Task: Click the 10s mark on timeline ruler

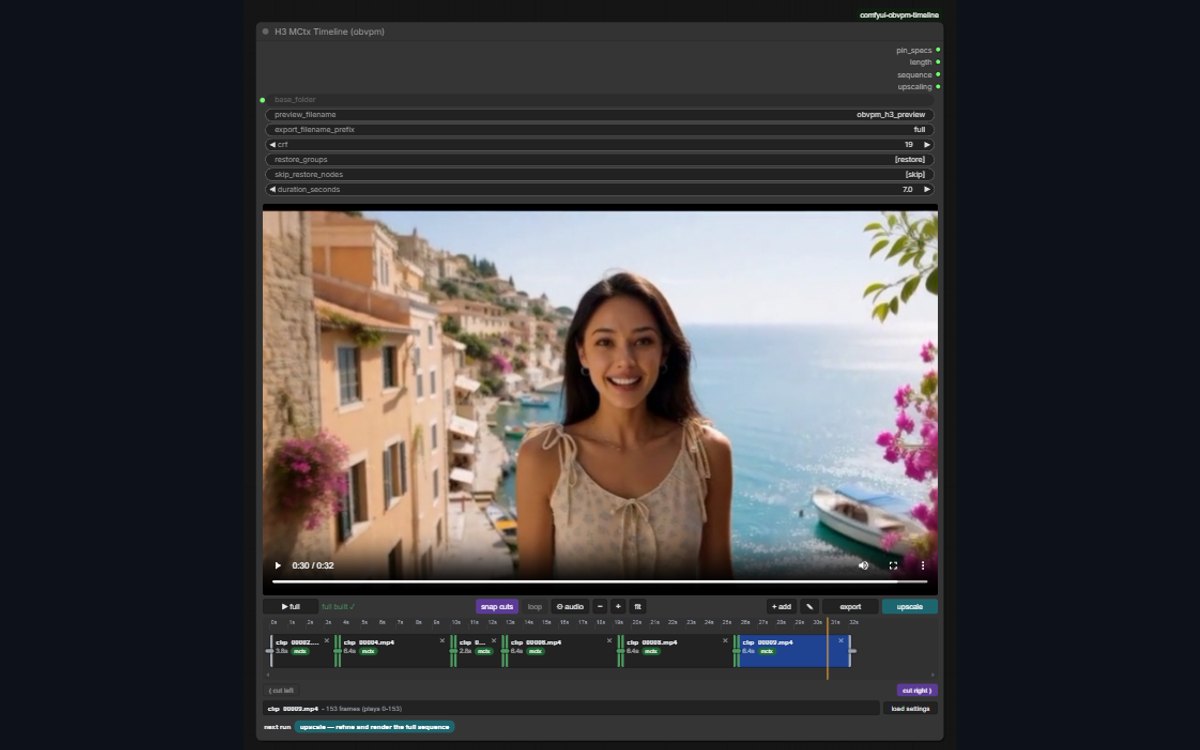Action: coord(456,622)
